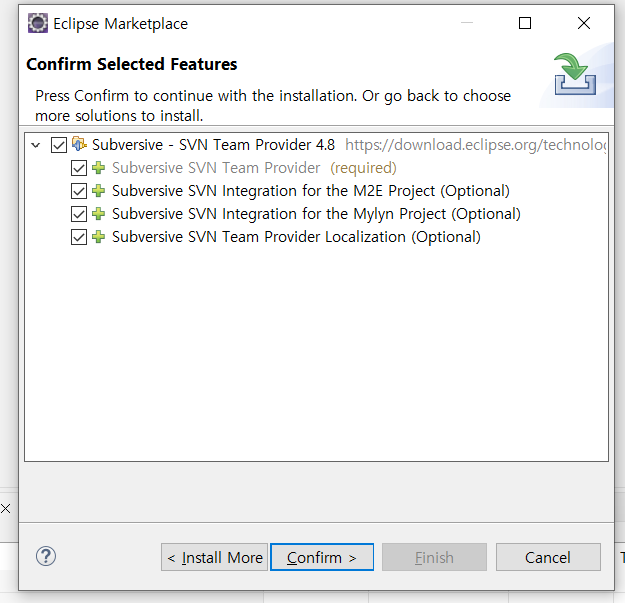Open help with the question mark icon
The width and height of the screenshot is (625, 603).
click(x=46, y=556)
